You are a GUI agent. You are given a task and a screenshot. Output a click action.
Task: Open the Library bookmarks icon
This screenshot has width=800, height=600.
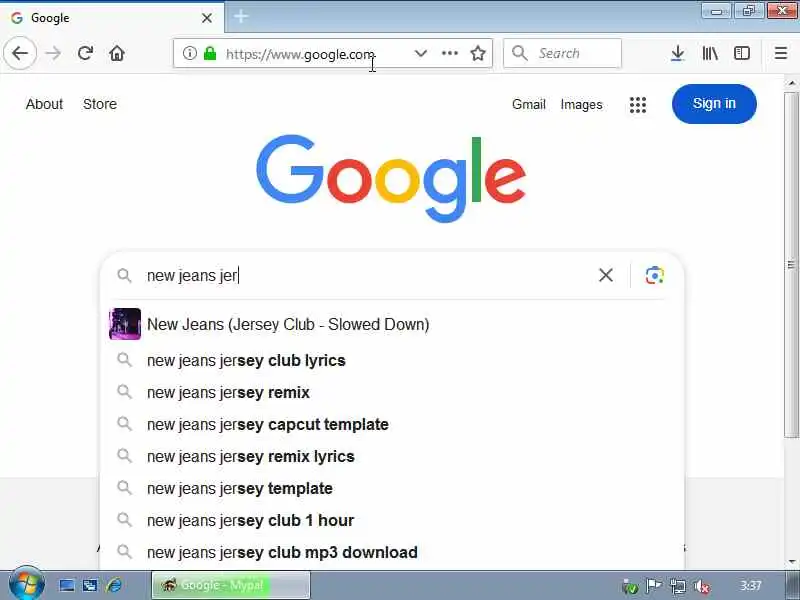[710, 53]
